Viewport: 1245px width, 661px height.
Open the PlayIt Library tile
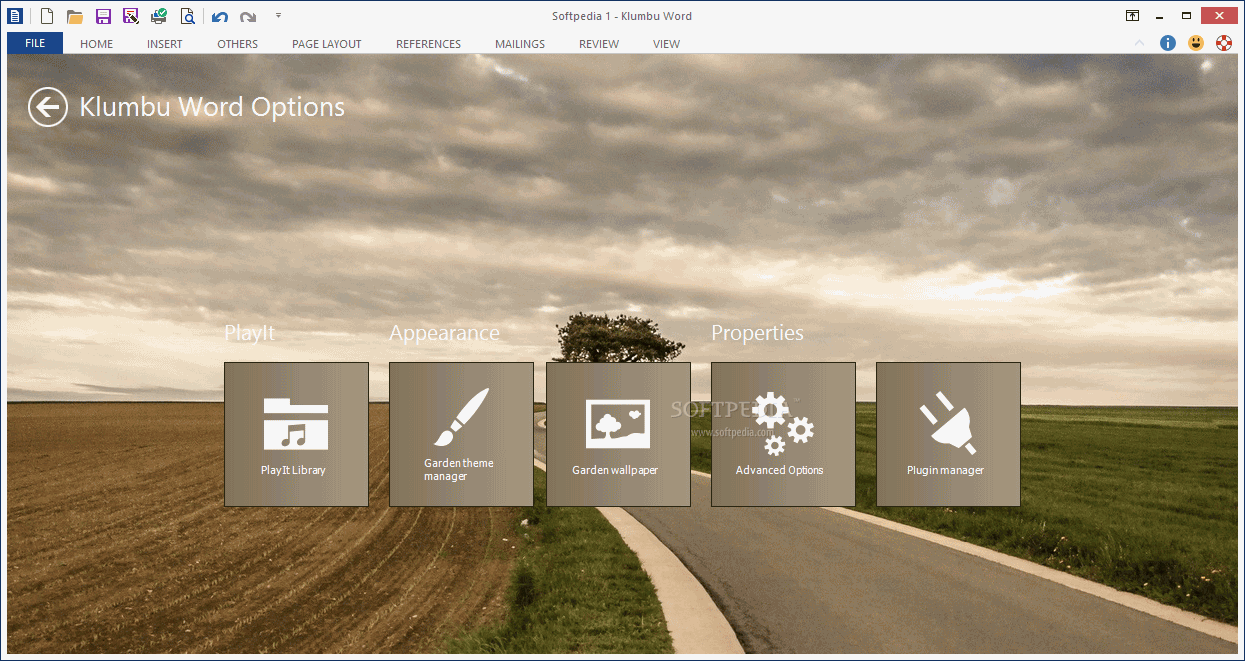[296, 434]
